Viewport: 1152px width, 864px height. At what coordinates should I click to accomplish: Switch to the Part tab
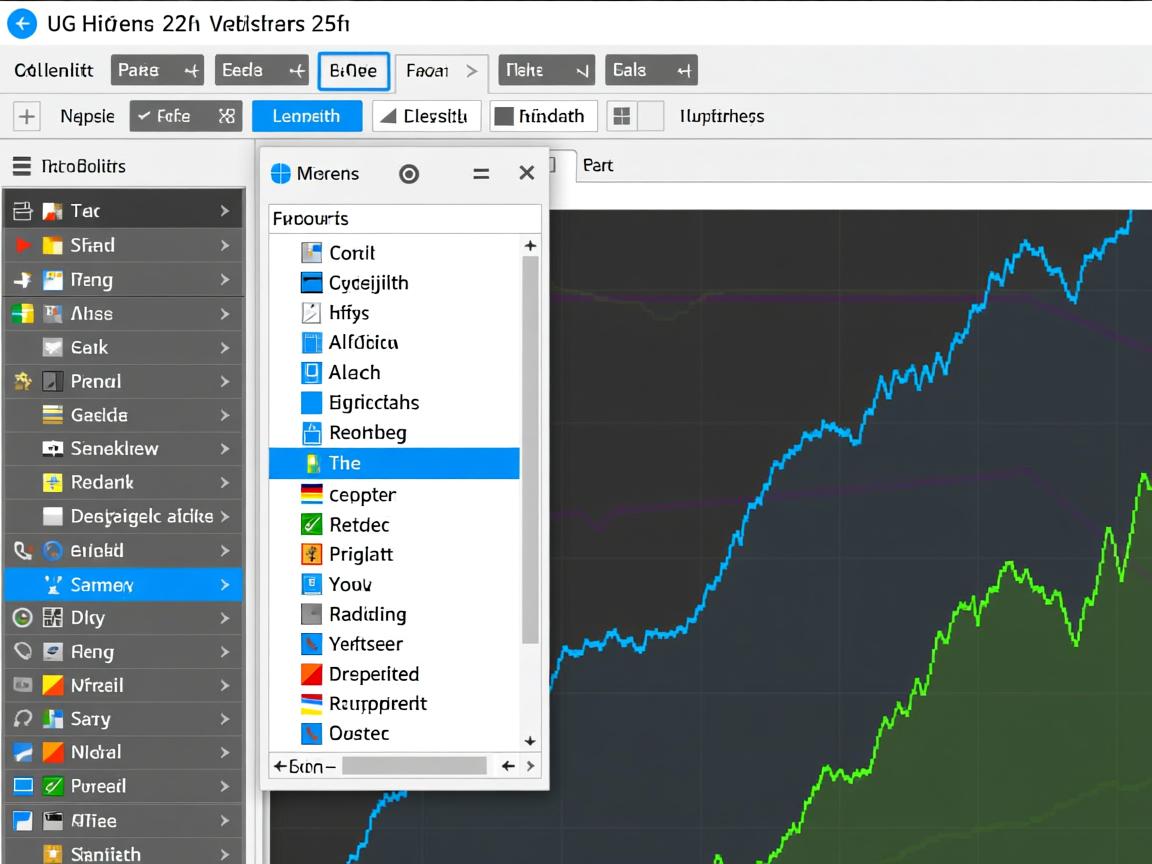(598, 166)
